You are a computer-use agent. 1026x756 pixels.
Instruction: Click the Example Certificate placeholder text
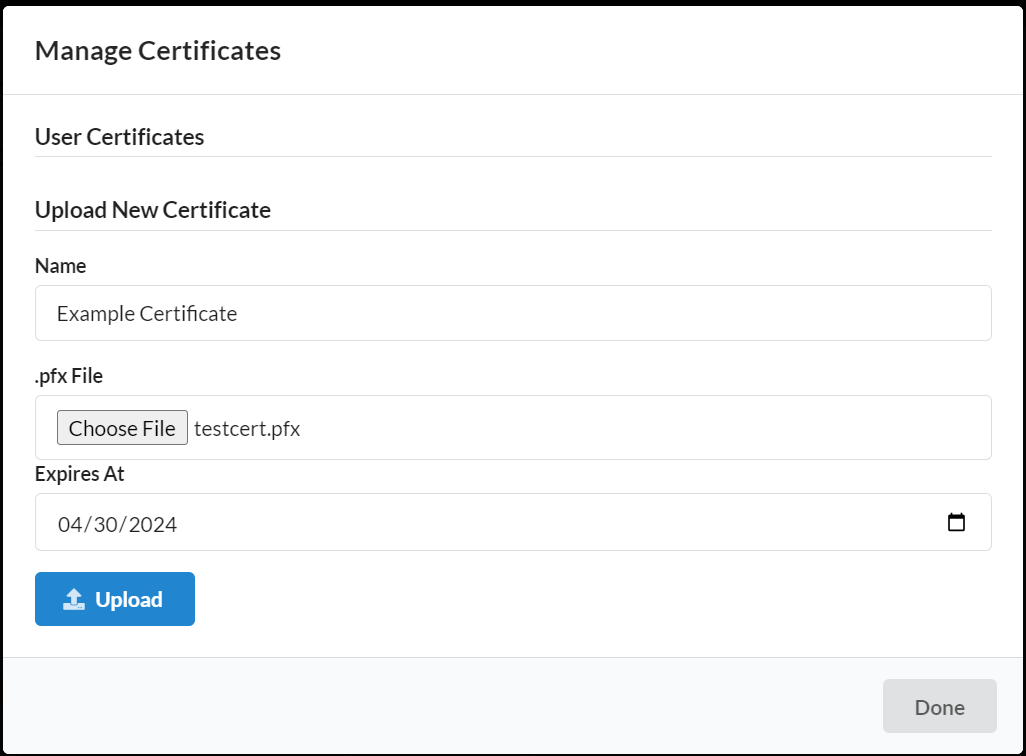pyautogui.click(x=146, y=313)
